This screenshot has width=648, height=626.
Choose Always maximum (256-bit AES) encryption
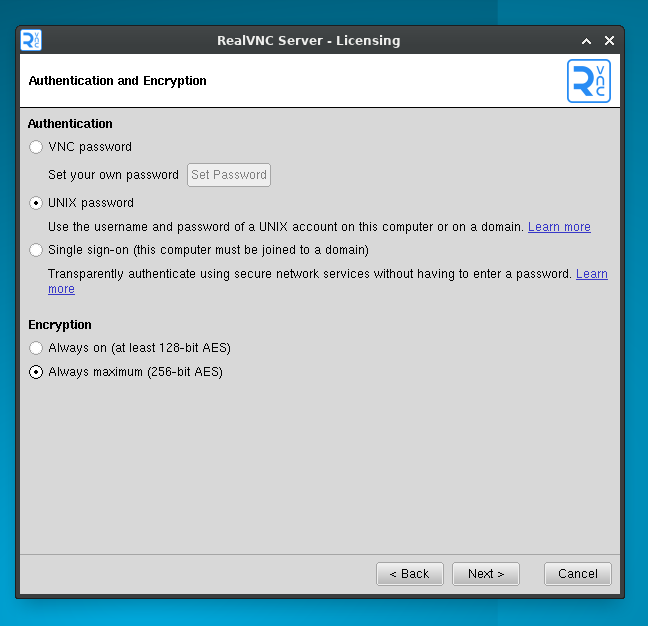(37, 372)
